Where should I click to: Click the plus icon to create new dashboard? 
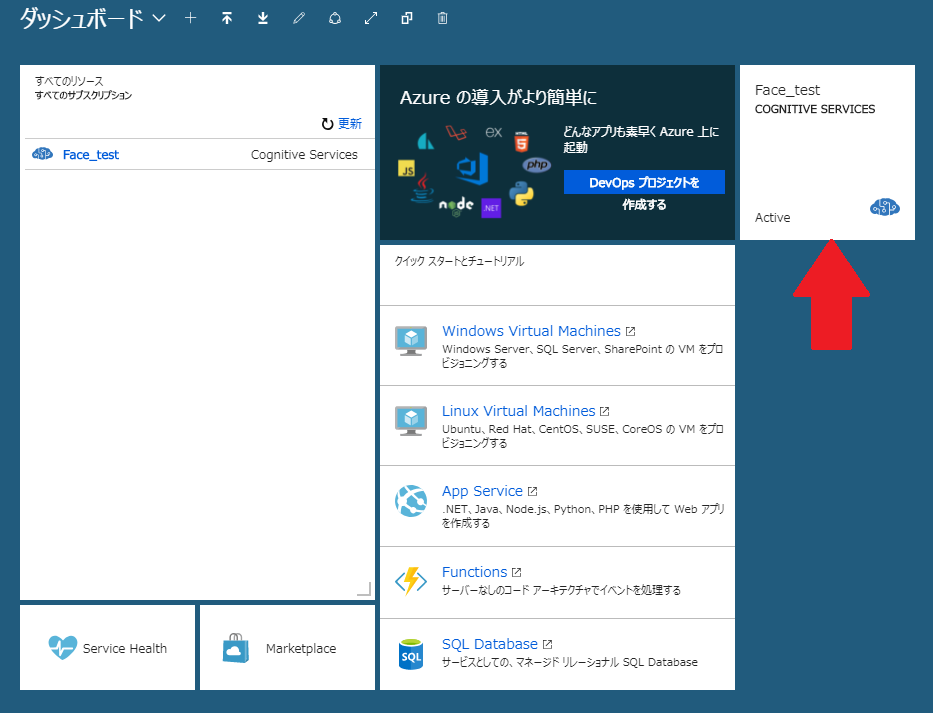[x=190, y=18]
